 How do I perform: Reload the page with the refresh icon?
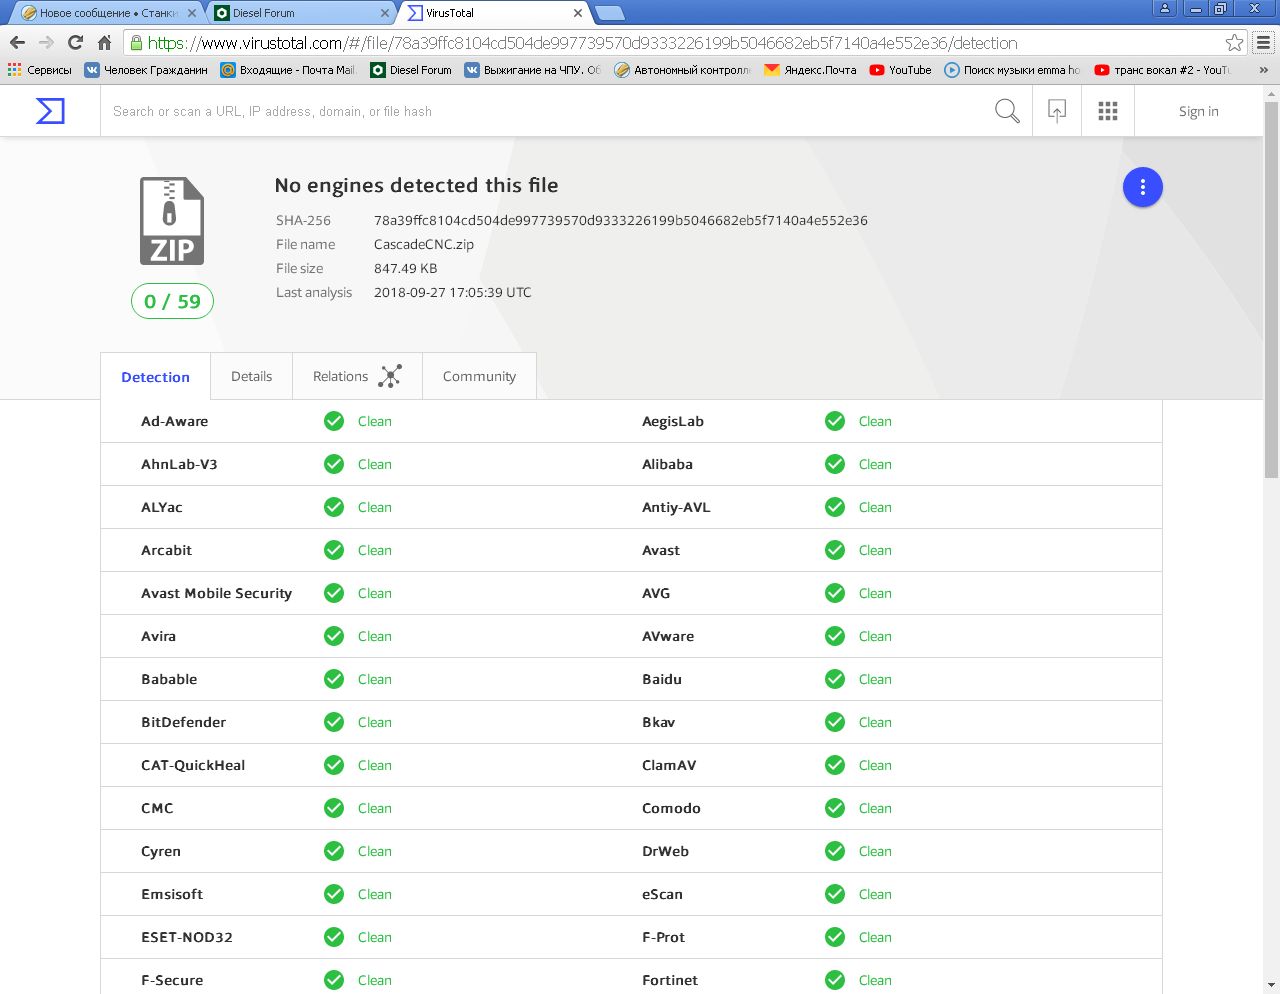[x=75, y=42]
